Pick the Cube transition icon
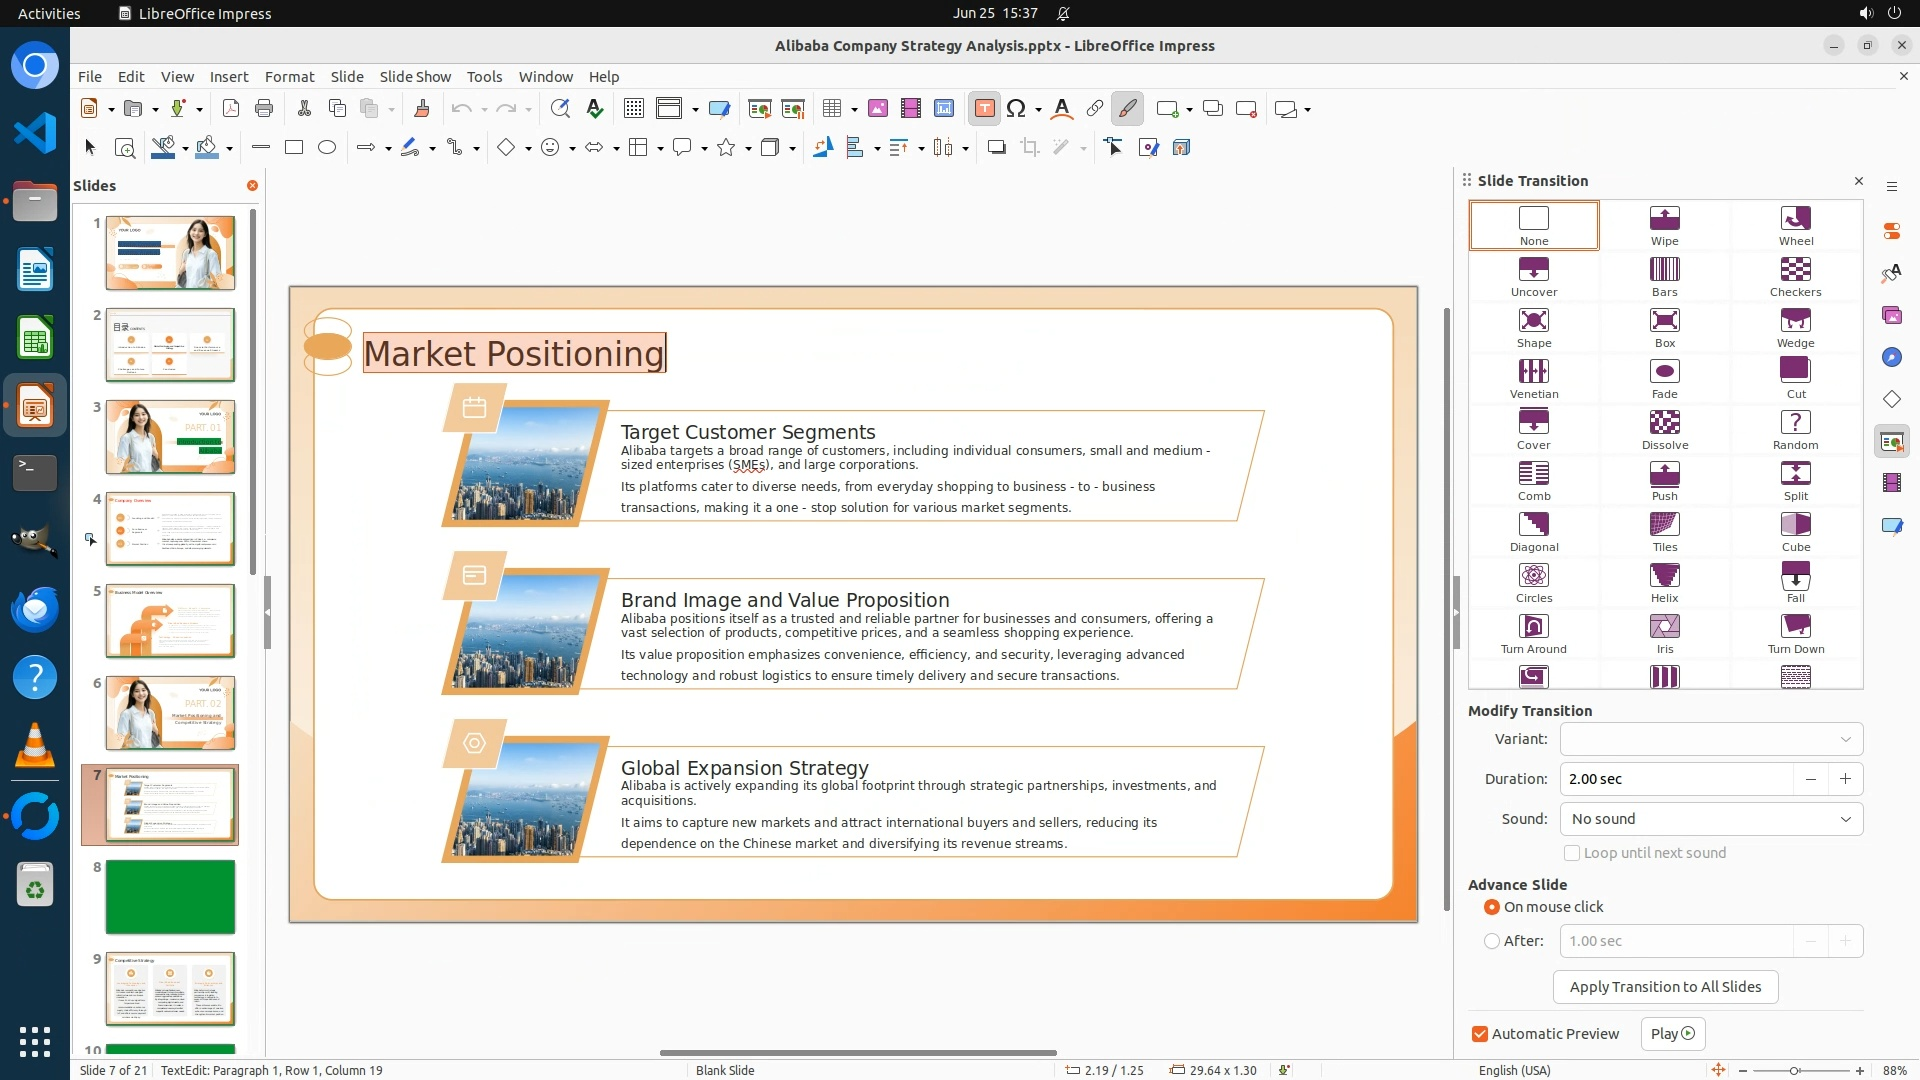This screenshot has height=1080, width=1920. pos(1795,531)
